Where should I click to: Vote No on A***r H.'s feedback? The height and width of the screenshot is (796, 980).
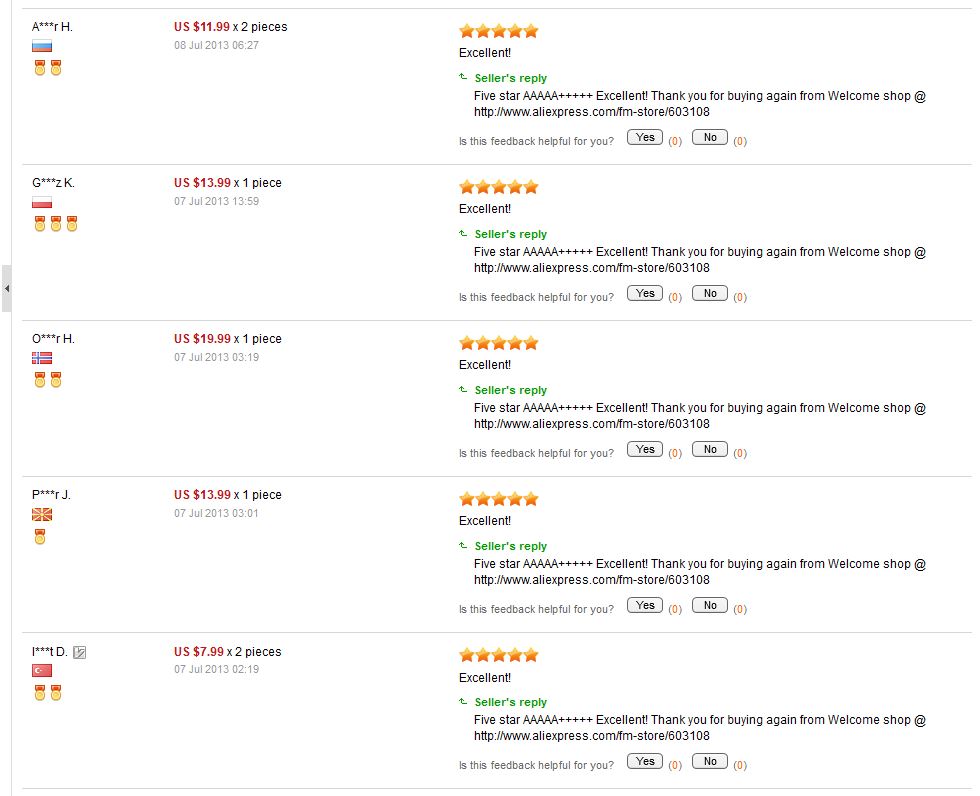(x=710, y=137)
